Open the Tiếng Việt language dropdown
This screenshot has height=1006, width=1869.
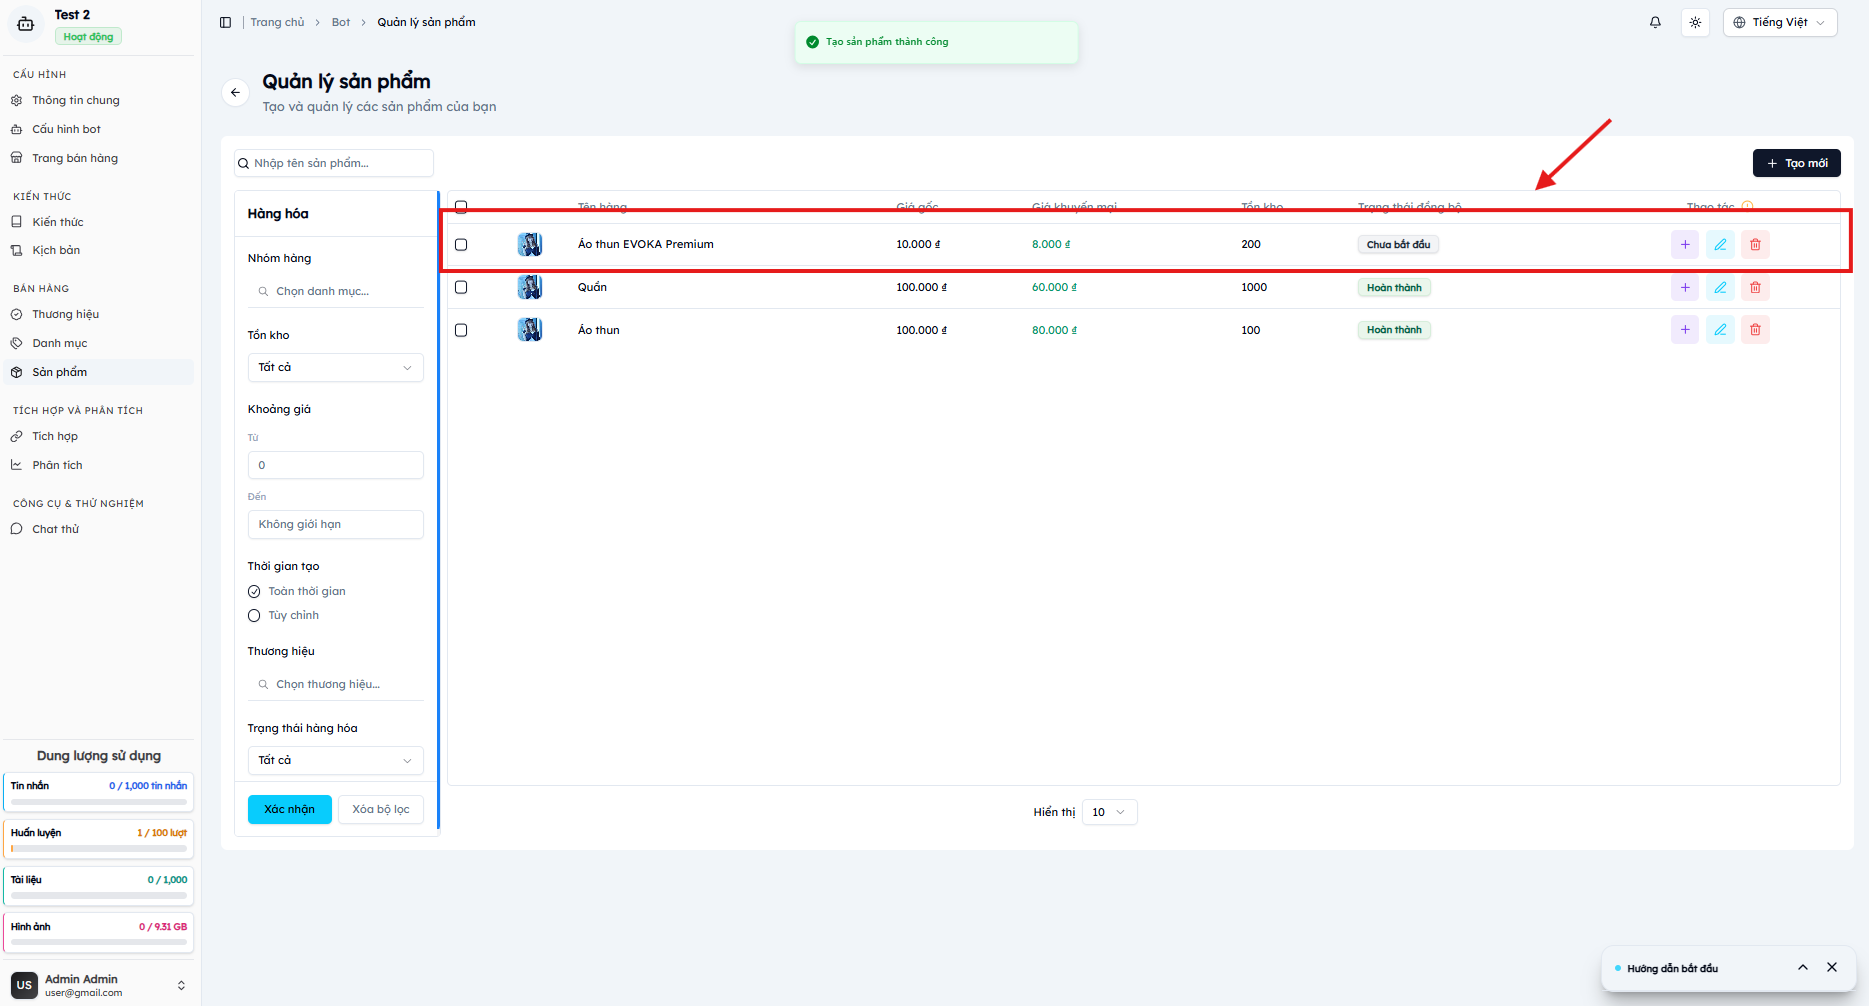(1780, 22)
